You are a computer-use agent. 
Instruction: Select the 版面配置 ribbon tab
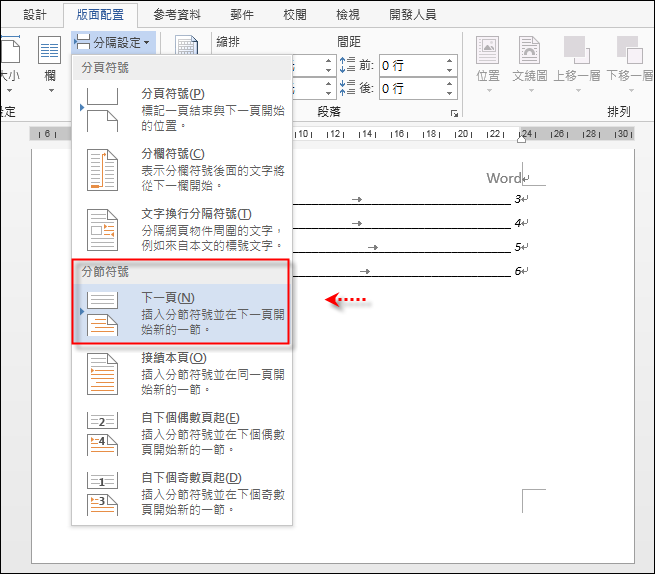[100, 15]
